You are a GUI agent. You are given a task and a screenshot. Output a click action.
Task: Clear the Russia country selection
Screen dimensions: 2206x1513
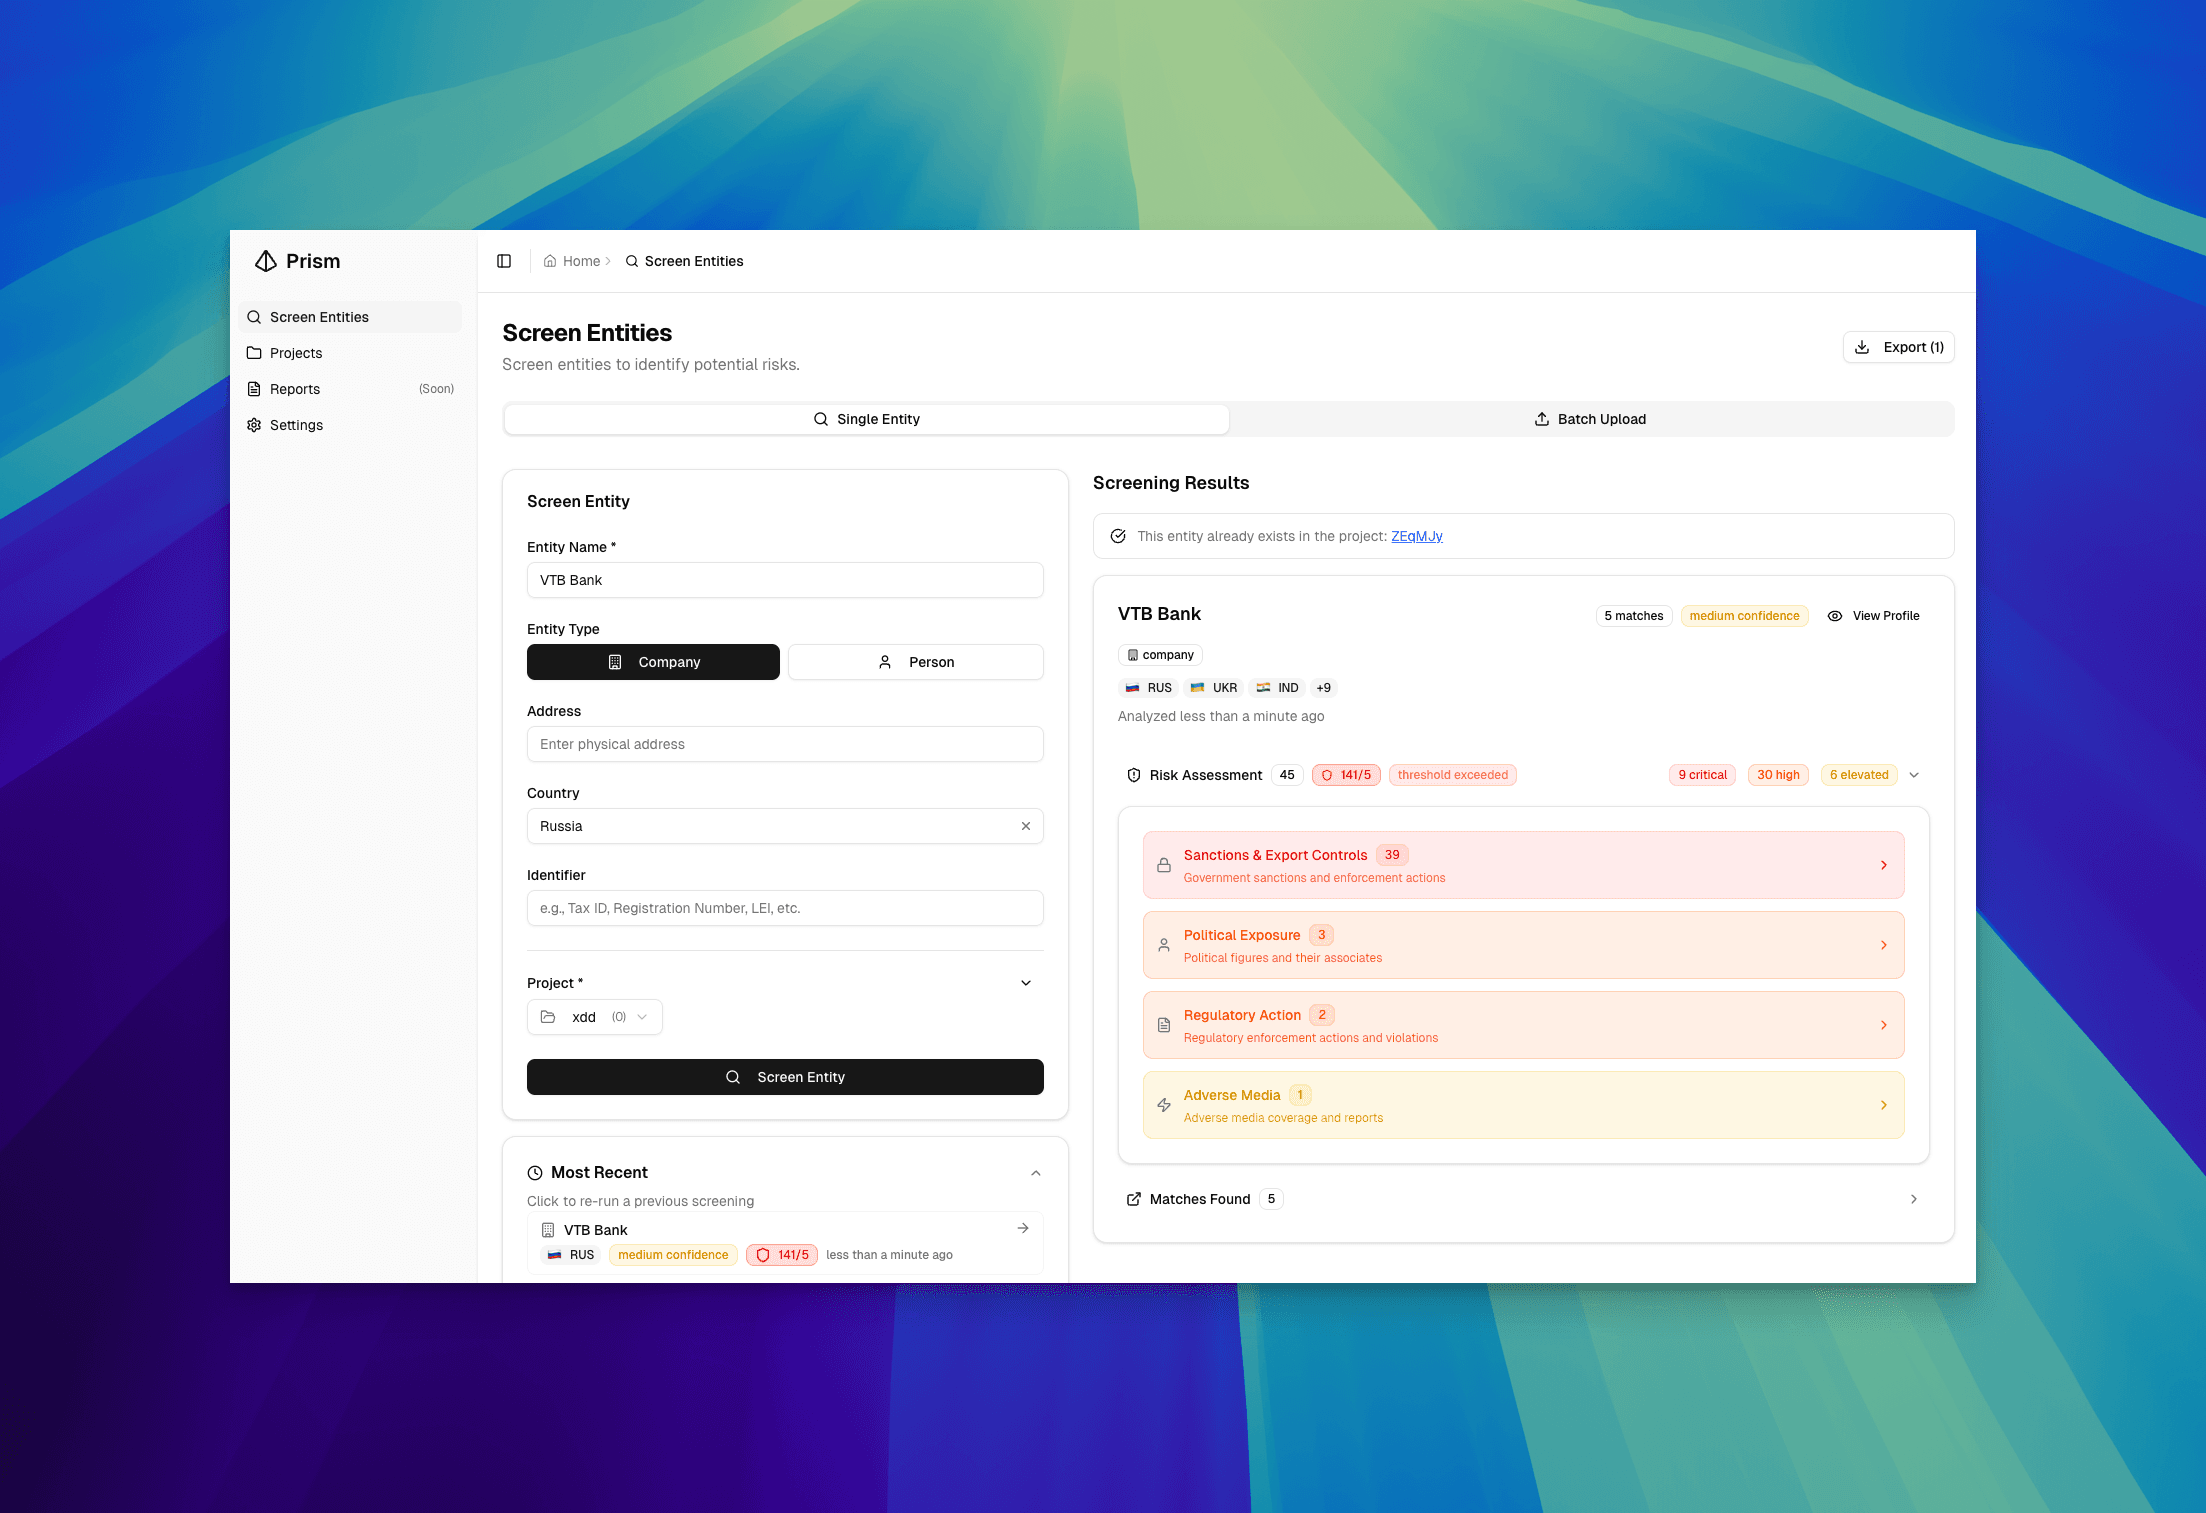[1026, 826]
